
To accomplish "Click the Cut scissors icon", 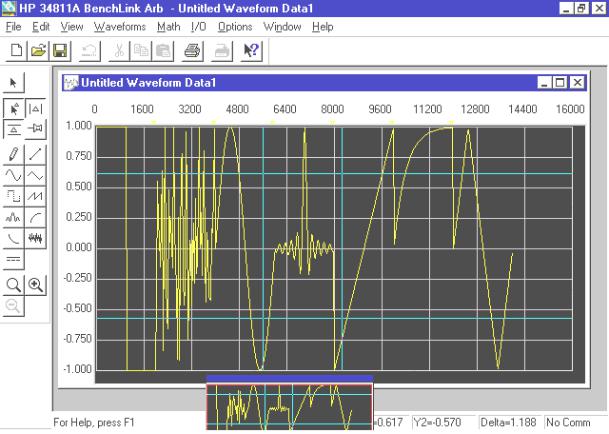I will (119, 51).
